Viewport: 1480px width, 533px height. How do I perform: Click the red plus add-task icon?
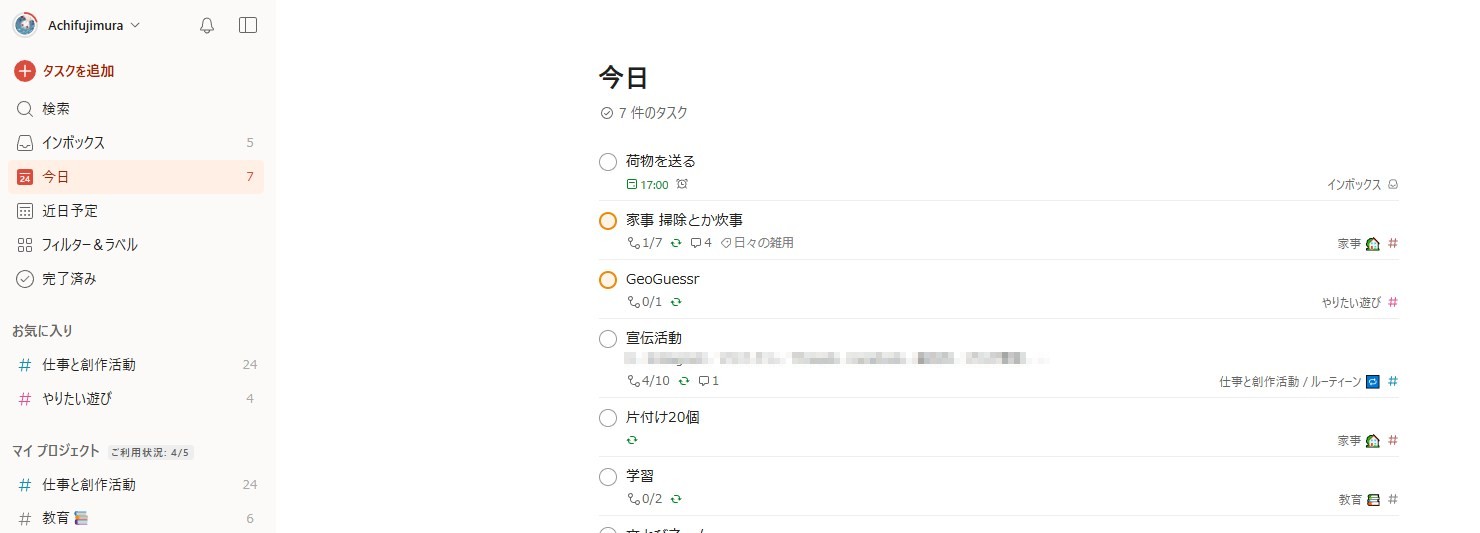point(25,71)
